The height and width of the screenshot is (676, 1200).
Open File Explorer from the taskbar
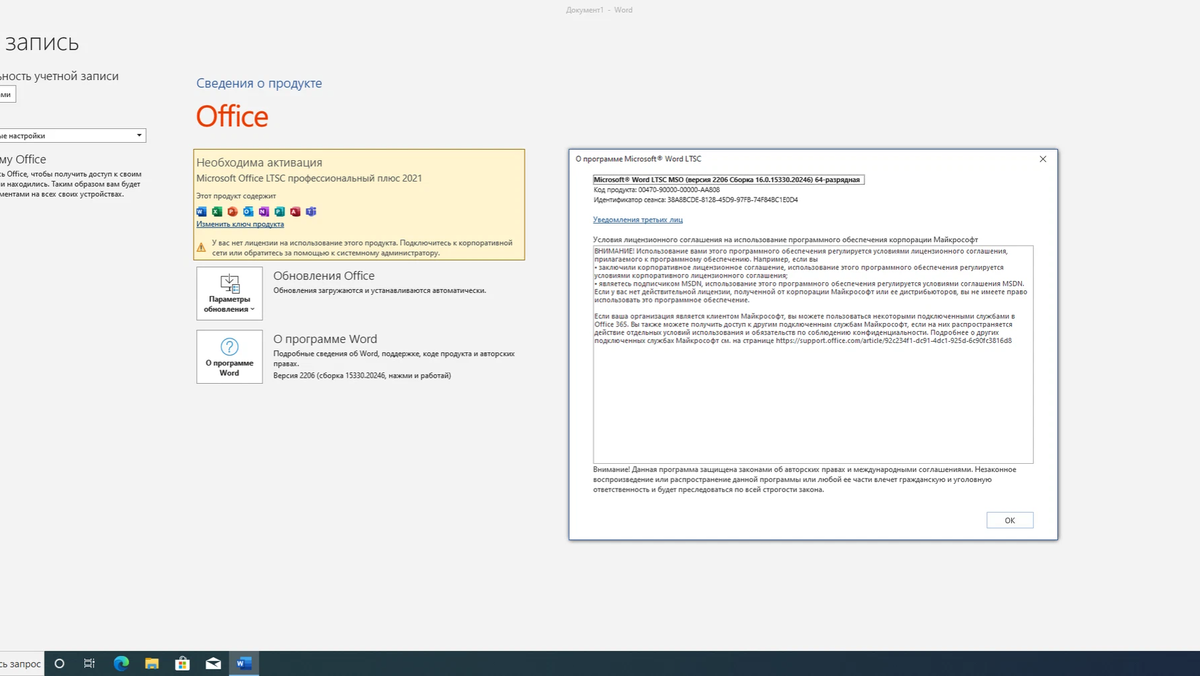(152, 663)
